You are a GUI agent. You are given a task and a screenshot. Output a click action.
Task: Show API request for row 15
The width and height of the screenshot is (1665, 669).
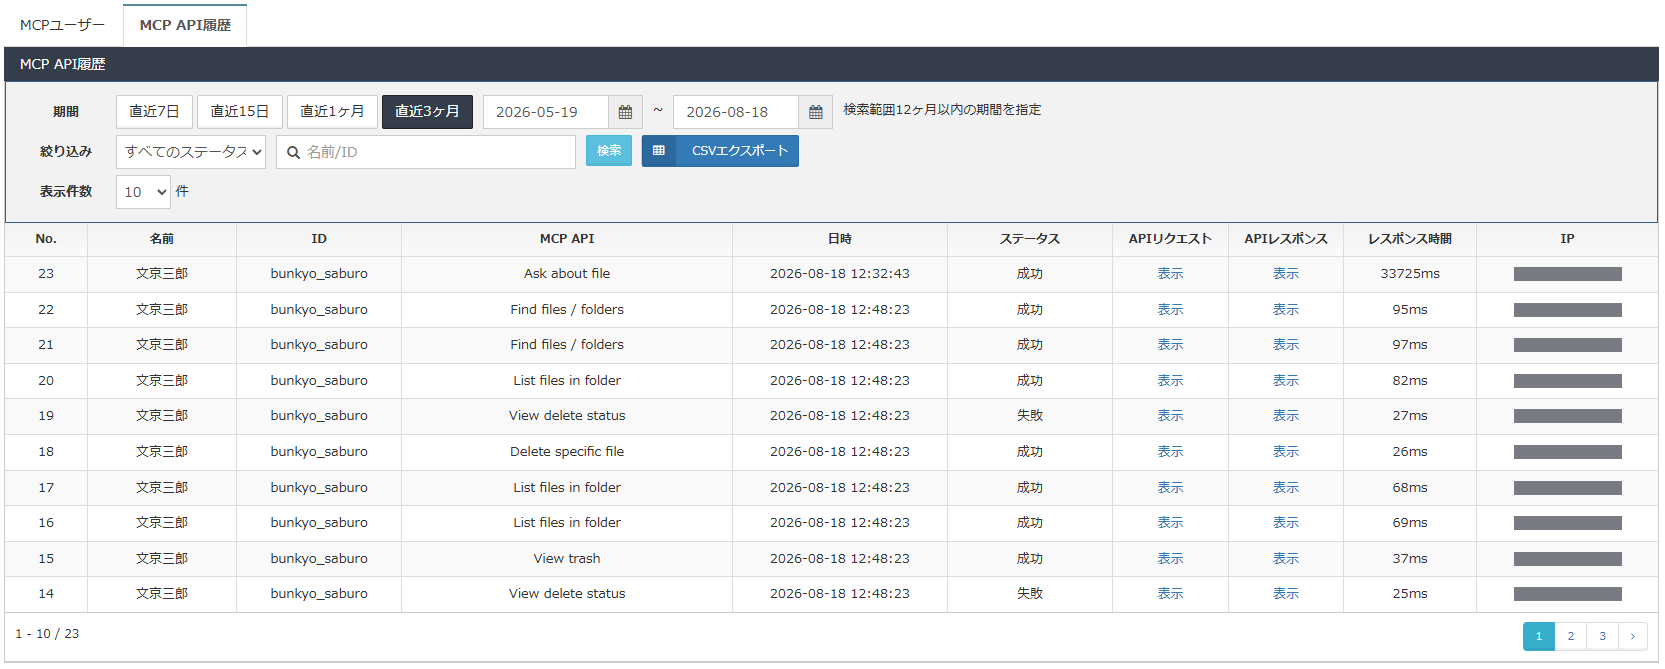point(1170,559)
